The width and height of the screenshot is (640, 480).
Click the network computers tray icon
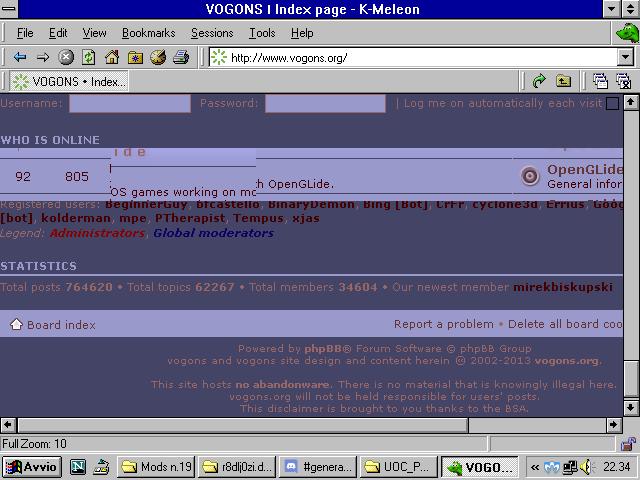point(569,467)
